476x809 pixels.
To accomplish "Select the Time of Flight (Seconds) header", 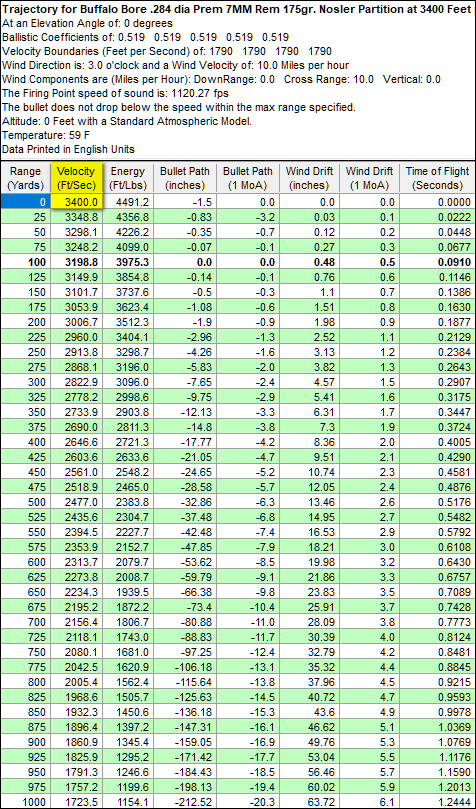I will 438,178.
